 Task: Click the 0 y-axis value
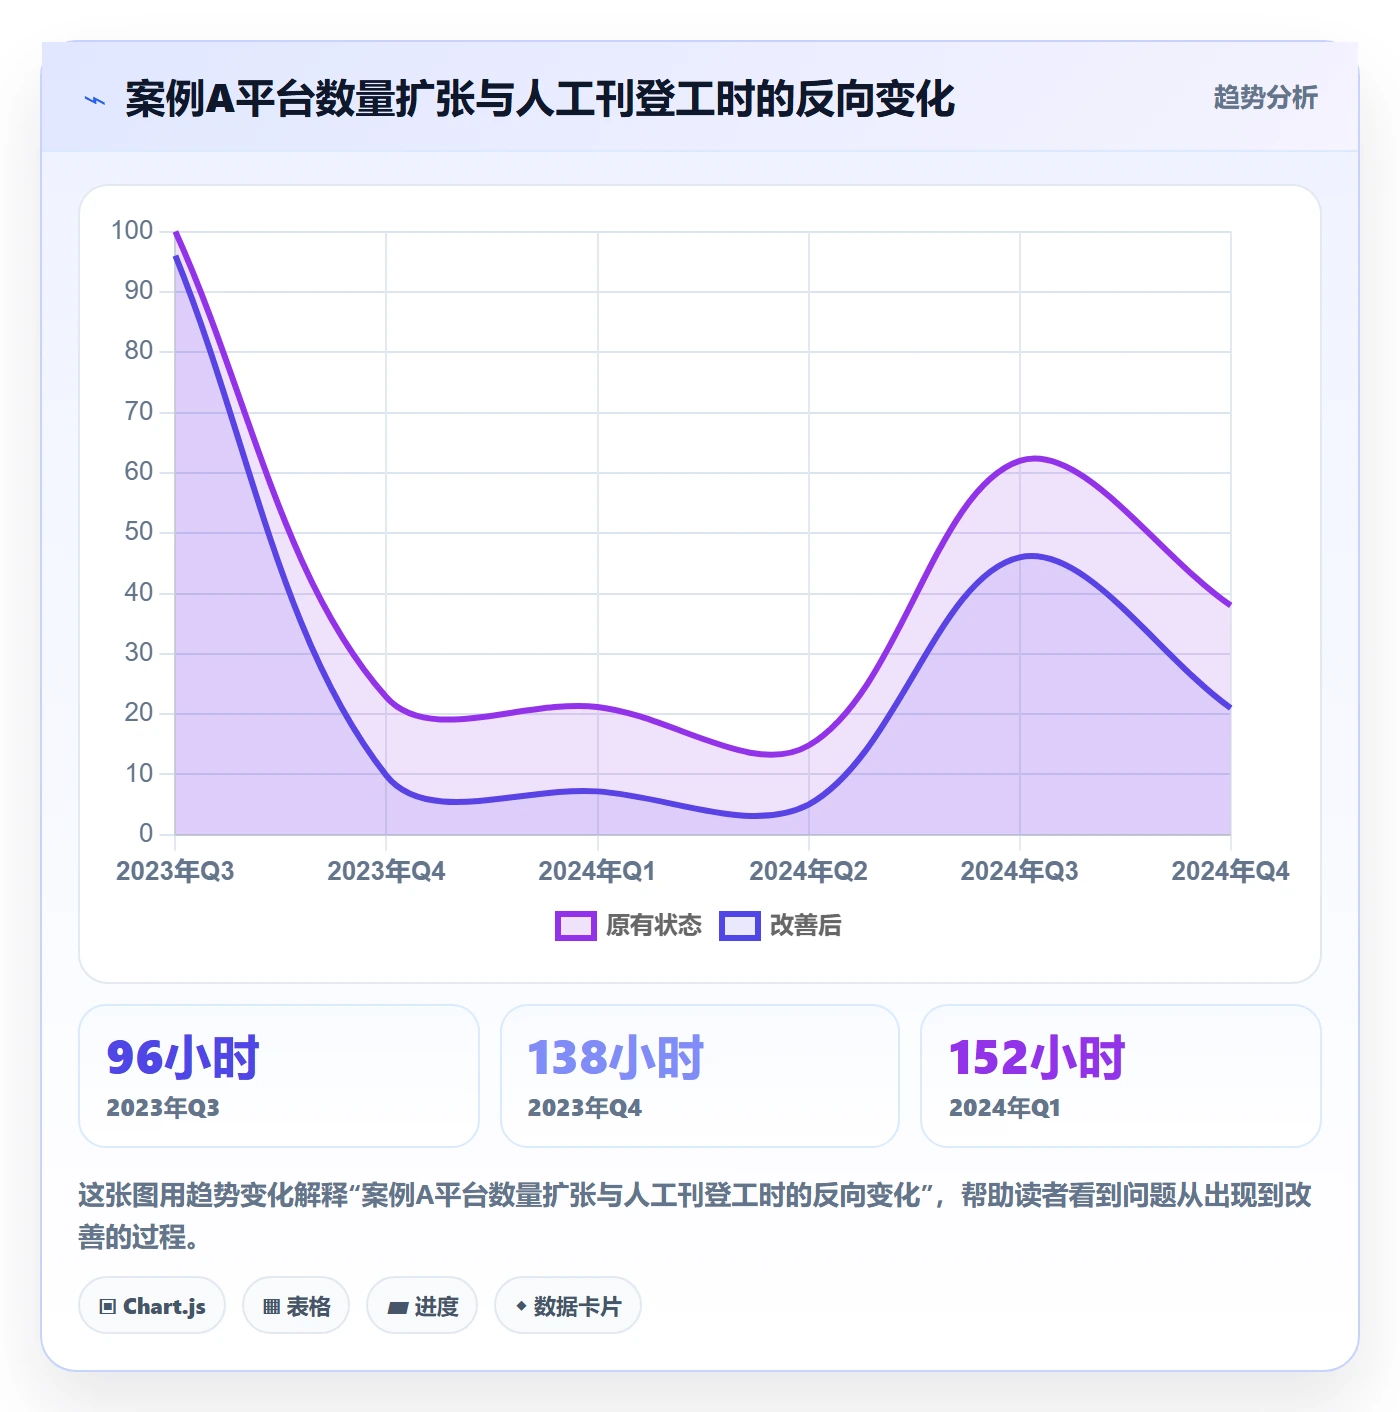click(146, 833)
